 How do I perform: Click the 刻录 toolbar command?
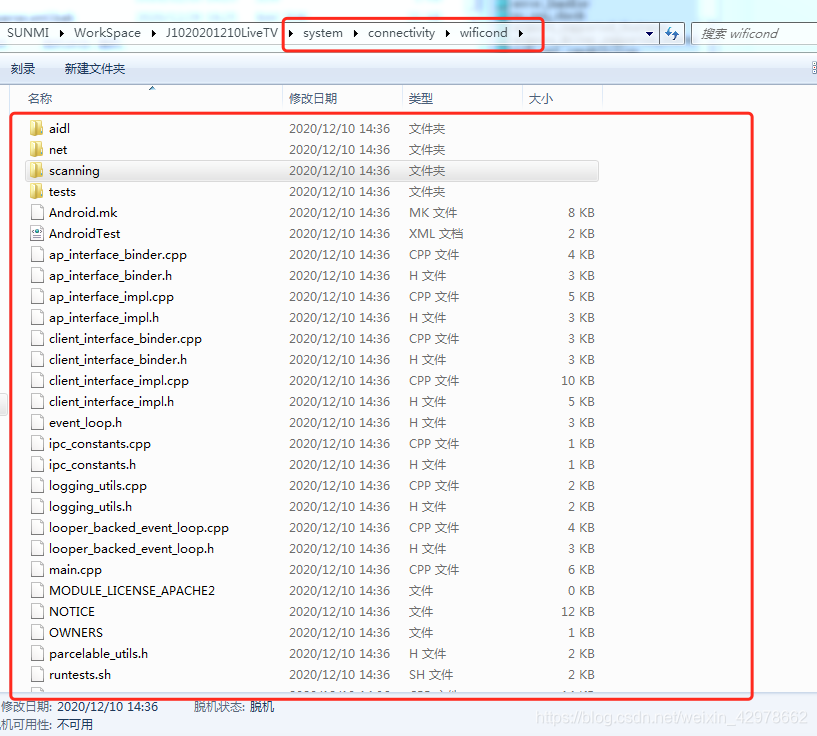(23, 69)
